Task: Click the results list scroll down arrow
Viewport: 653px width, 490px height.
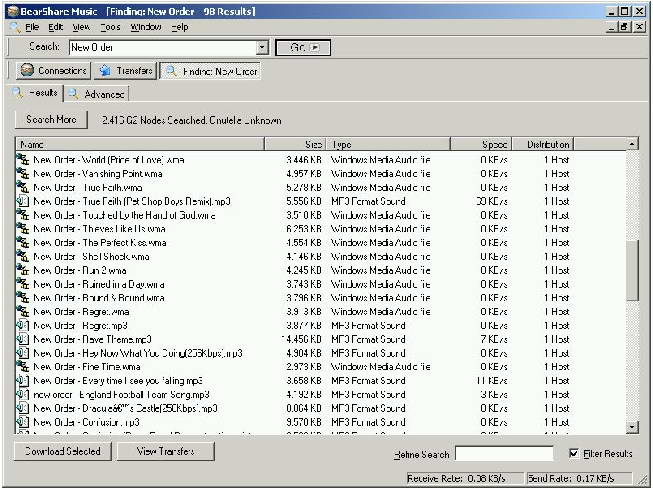Action: [632, 427]
